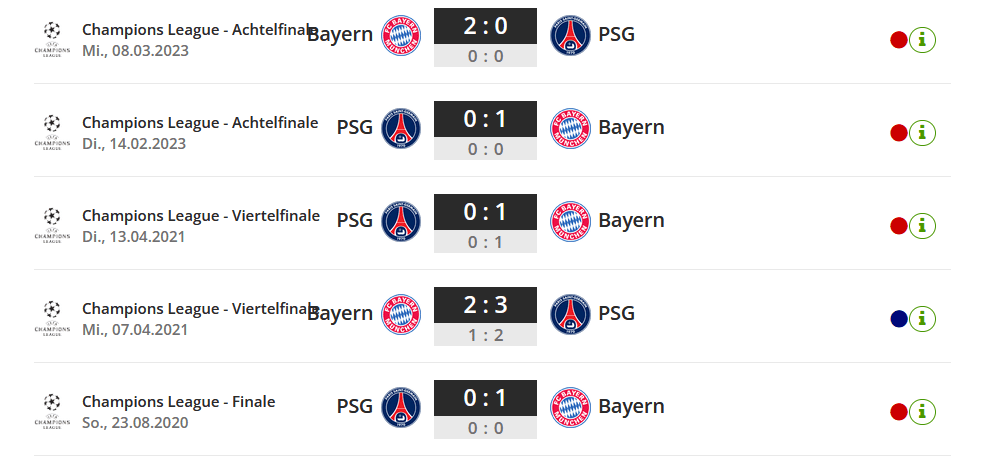Screen dimensions: 989x461
Task: Click Champions League - Achtelfinale text dated 14.02.2023
Action: pos(200,122)
